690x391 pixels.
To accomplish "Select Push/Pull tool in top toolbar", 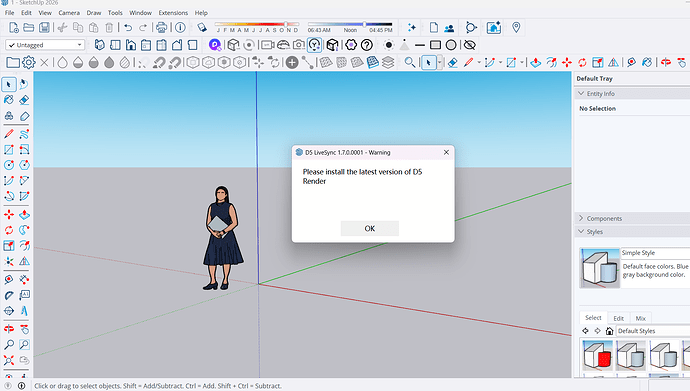I will 536,62.
